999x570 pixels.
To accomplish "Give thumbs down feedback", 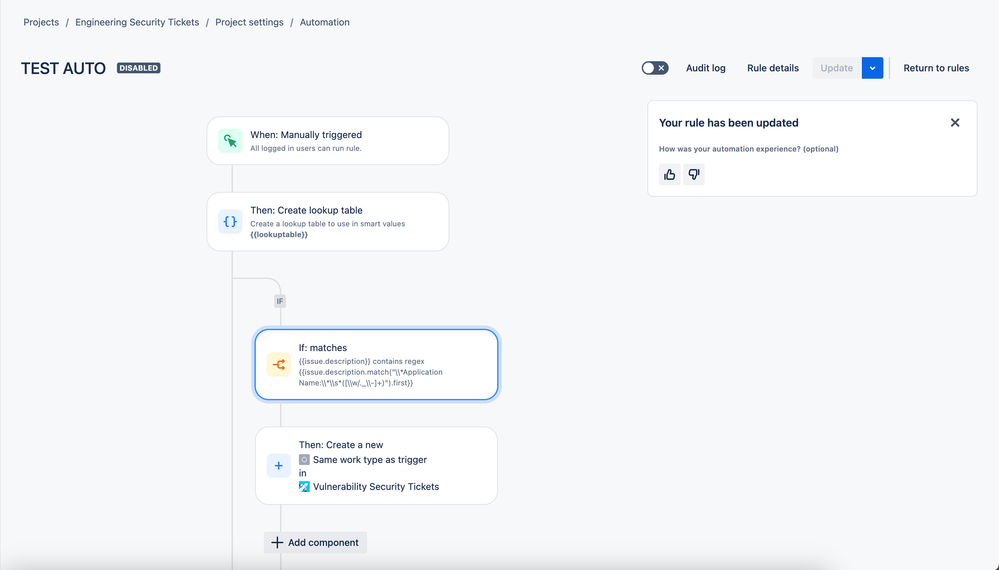I will [x=694, y=175].
